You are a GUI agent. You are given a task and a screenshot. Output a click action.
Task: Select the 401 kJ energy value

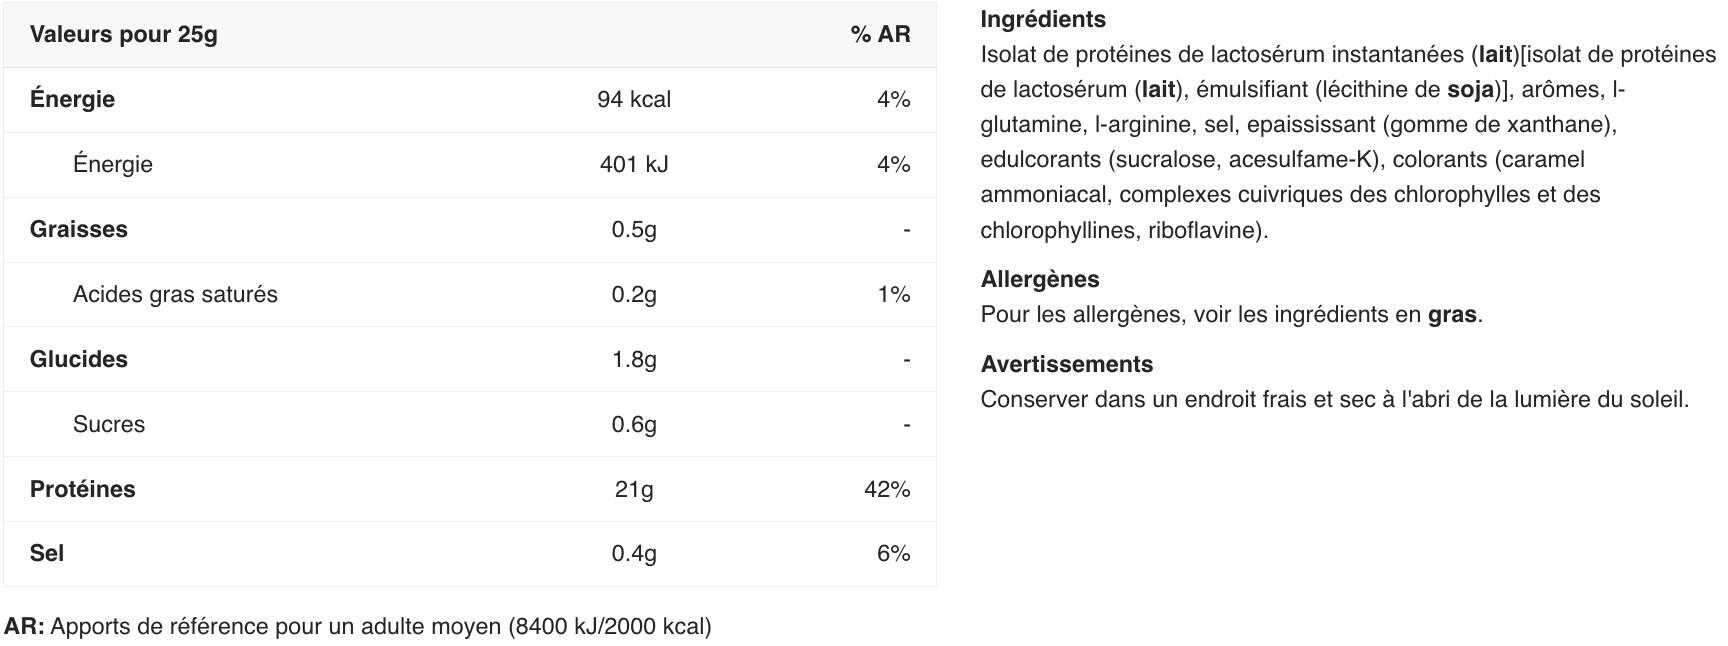point(634,164)
